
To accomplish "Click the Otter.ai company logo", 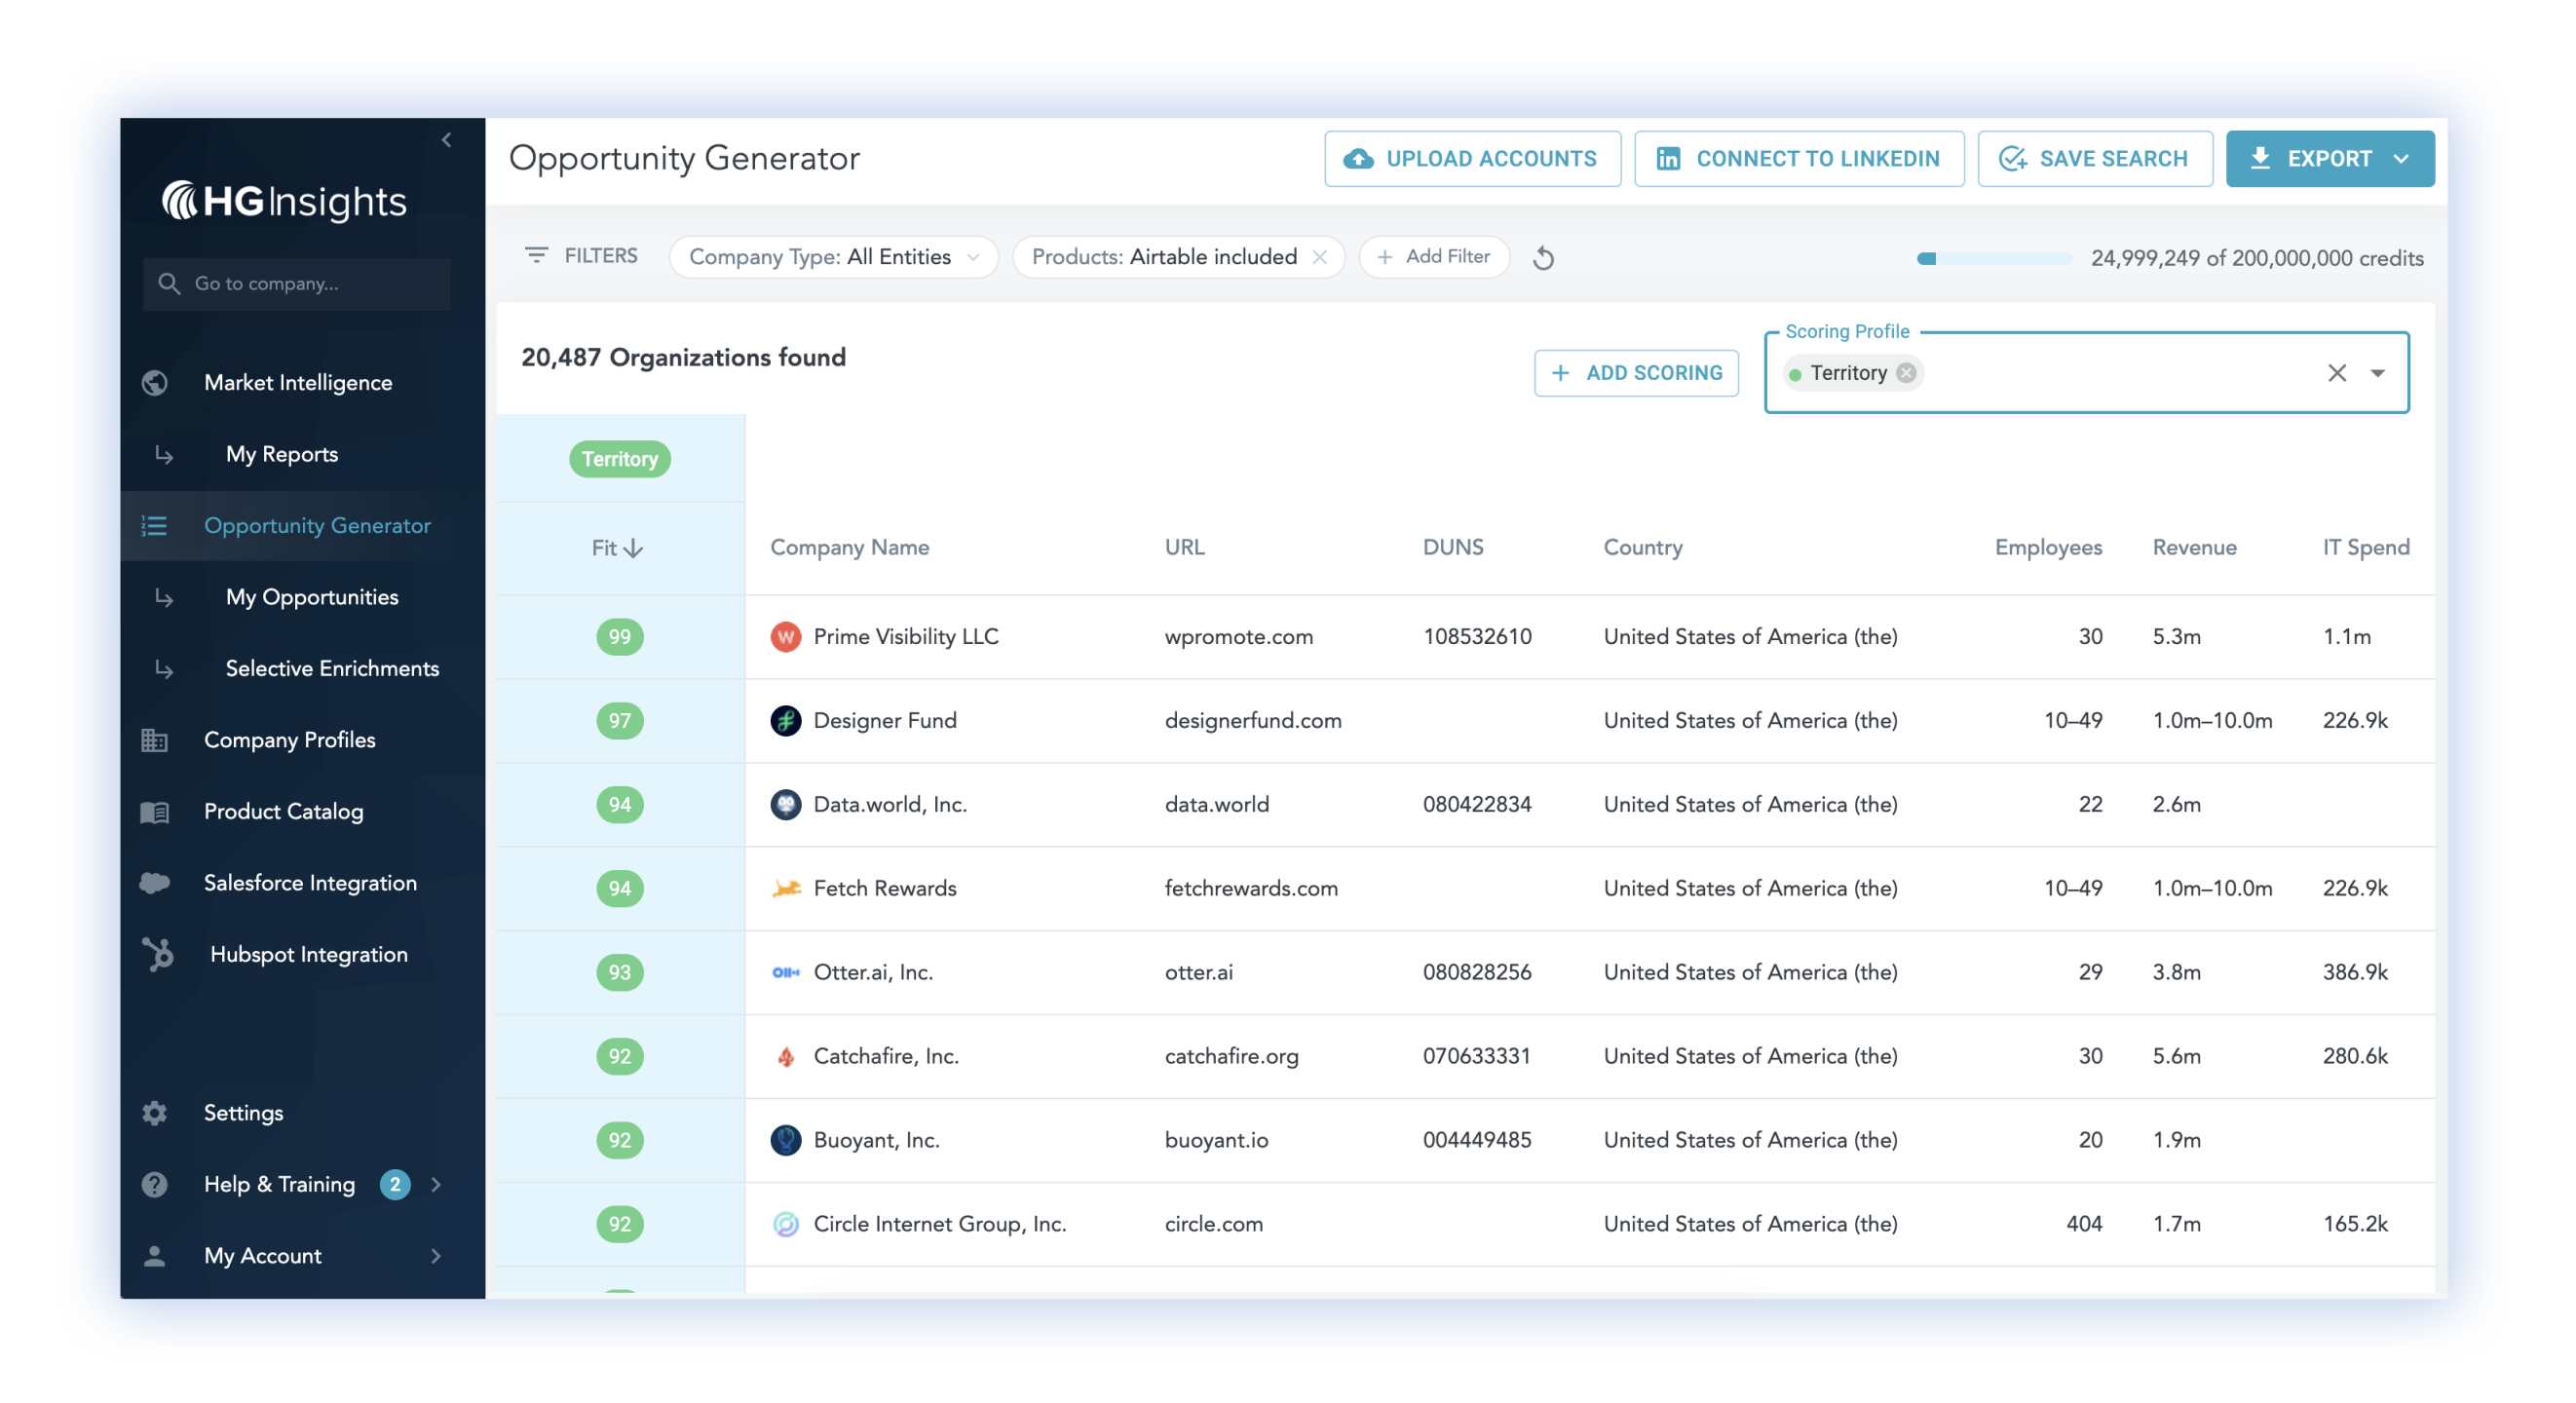I will tap(786, 973).
